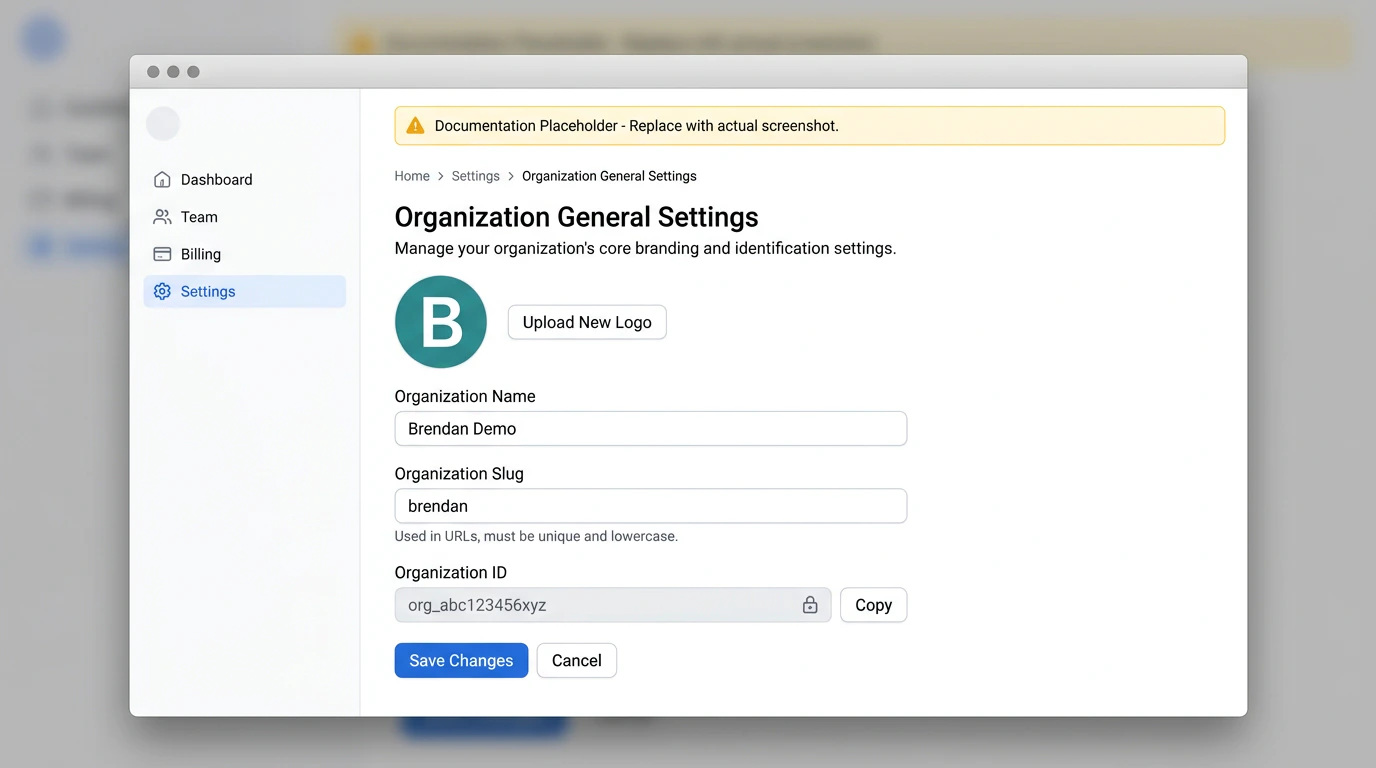Click the gray avatar circle above the sidebar
The height and width of the screenshot is (768, 1376).
tap(163, 123)
